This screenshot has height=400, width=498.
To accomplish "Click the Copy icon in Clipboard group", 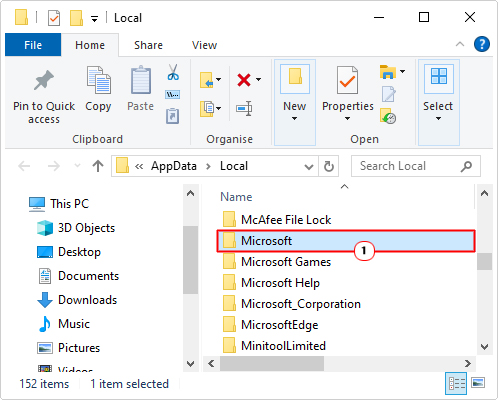I will click(x=99, y=80).
